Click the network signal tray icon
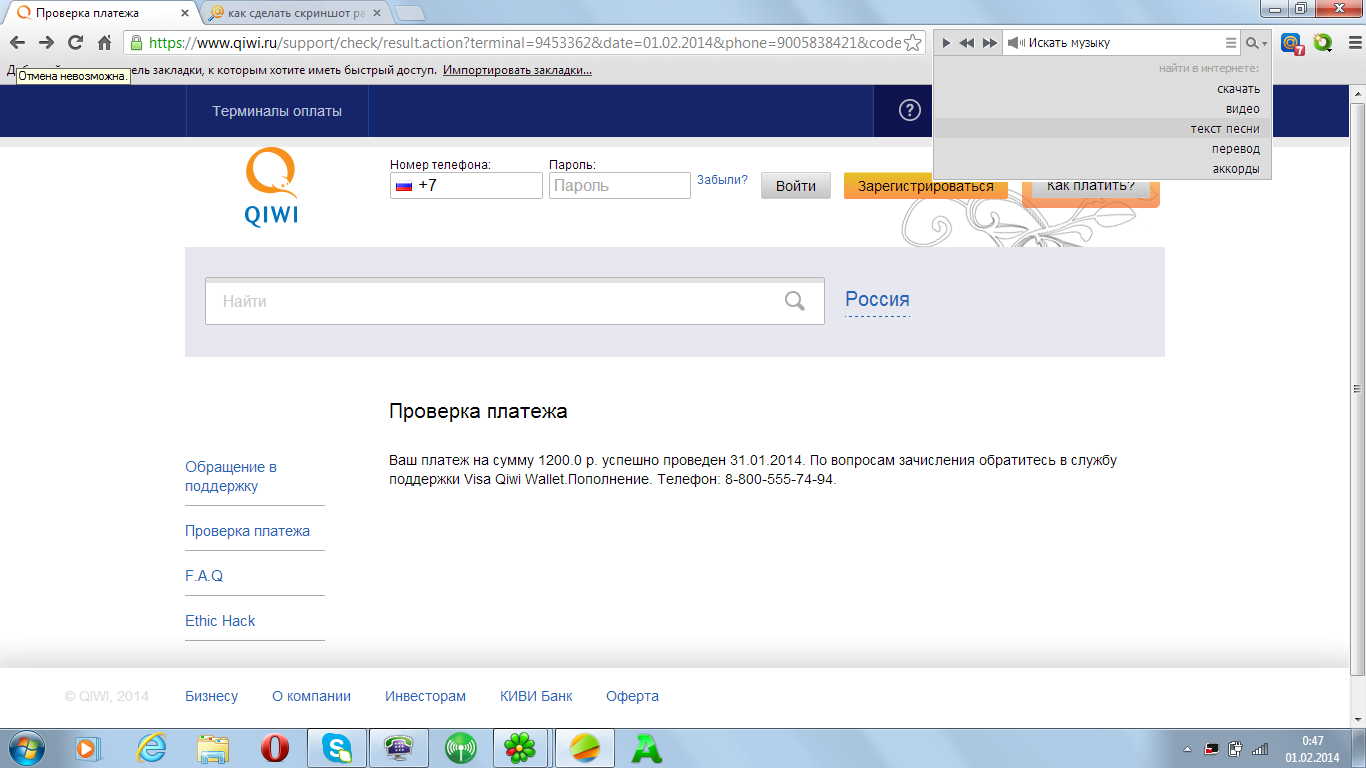 (1260, 748)
